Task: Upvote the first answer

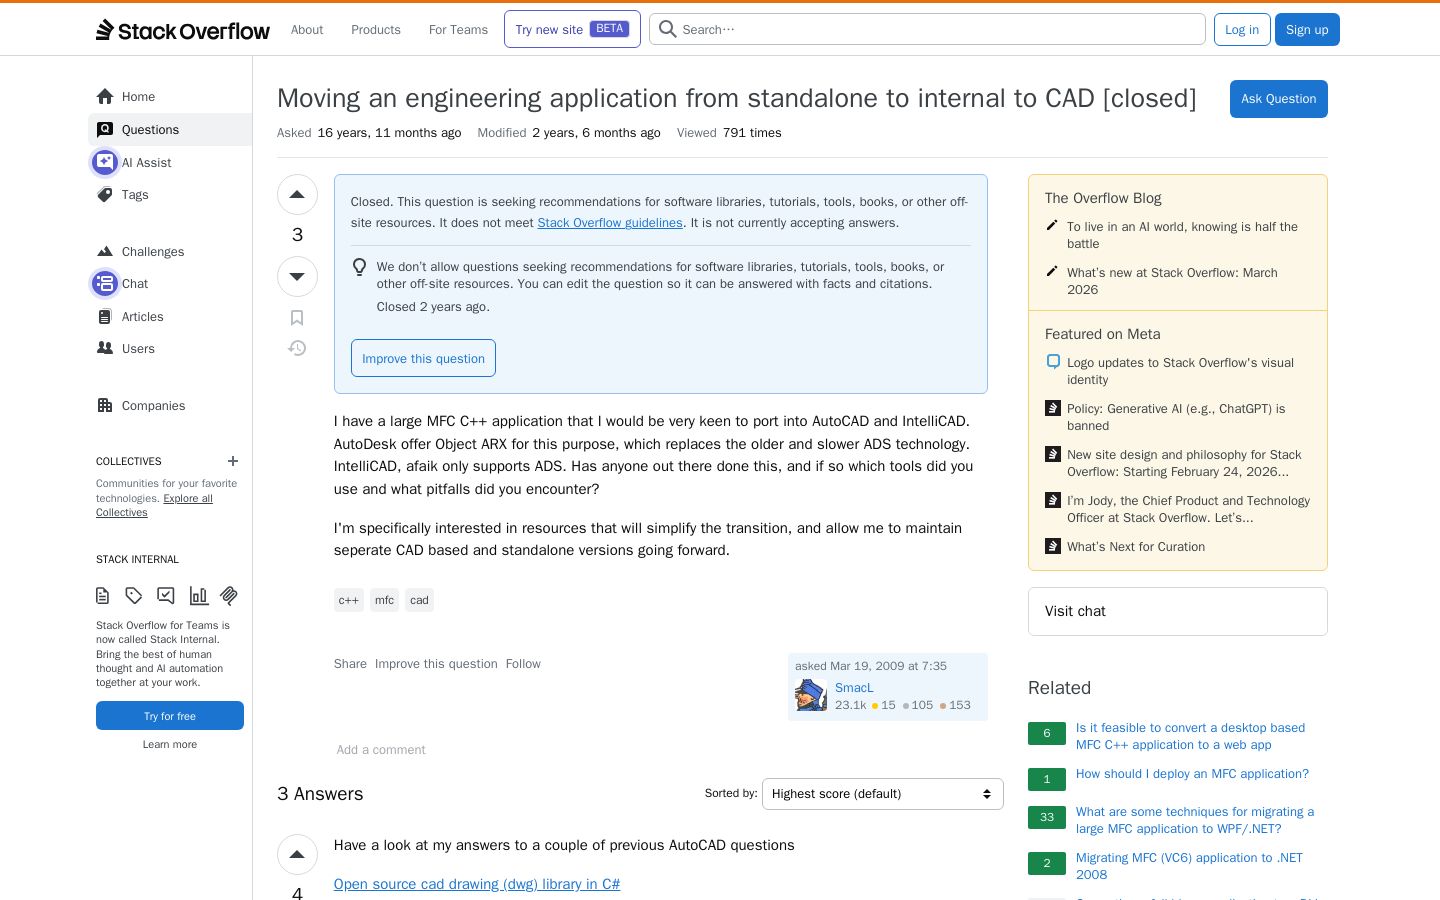Action: 297,854
